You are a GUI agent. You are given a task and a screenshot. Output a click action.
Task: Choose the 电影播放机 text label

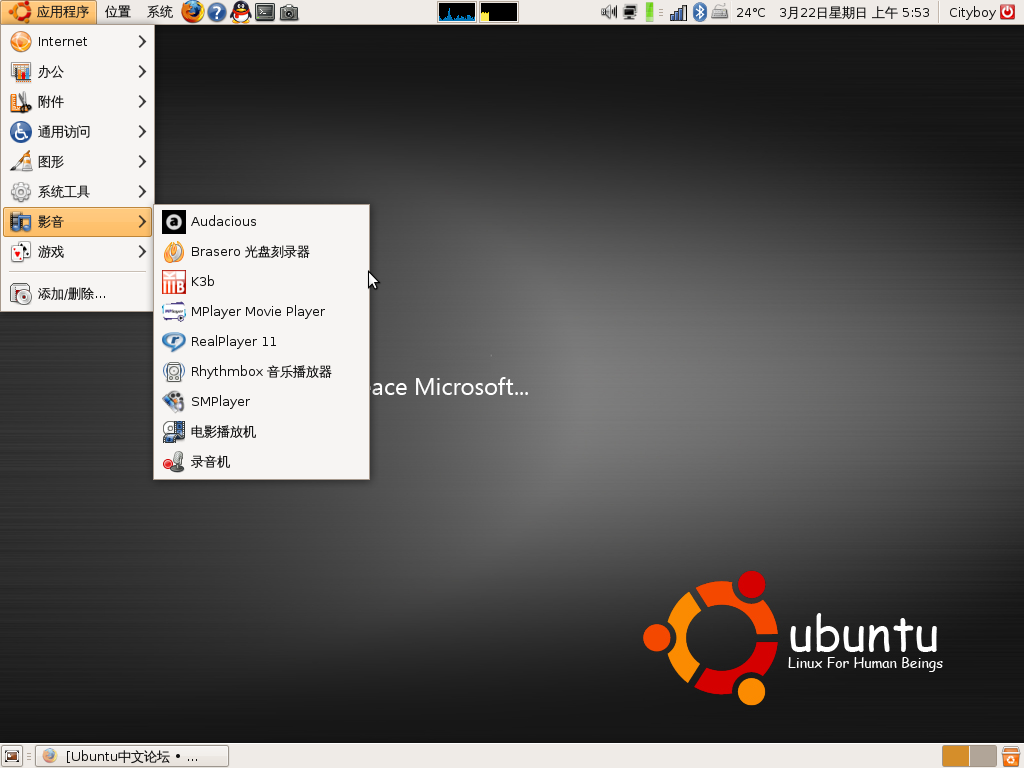pyautogui.click(x=223, y=432)
